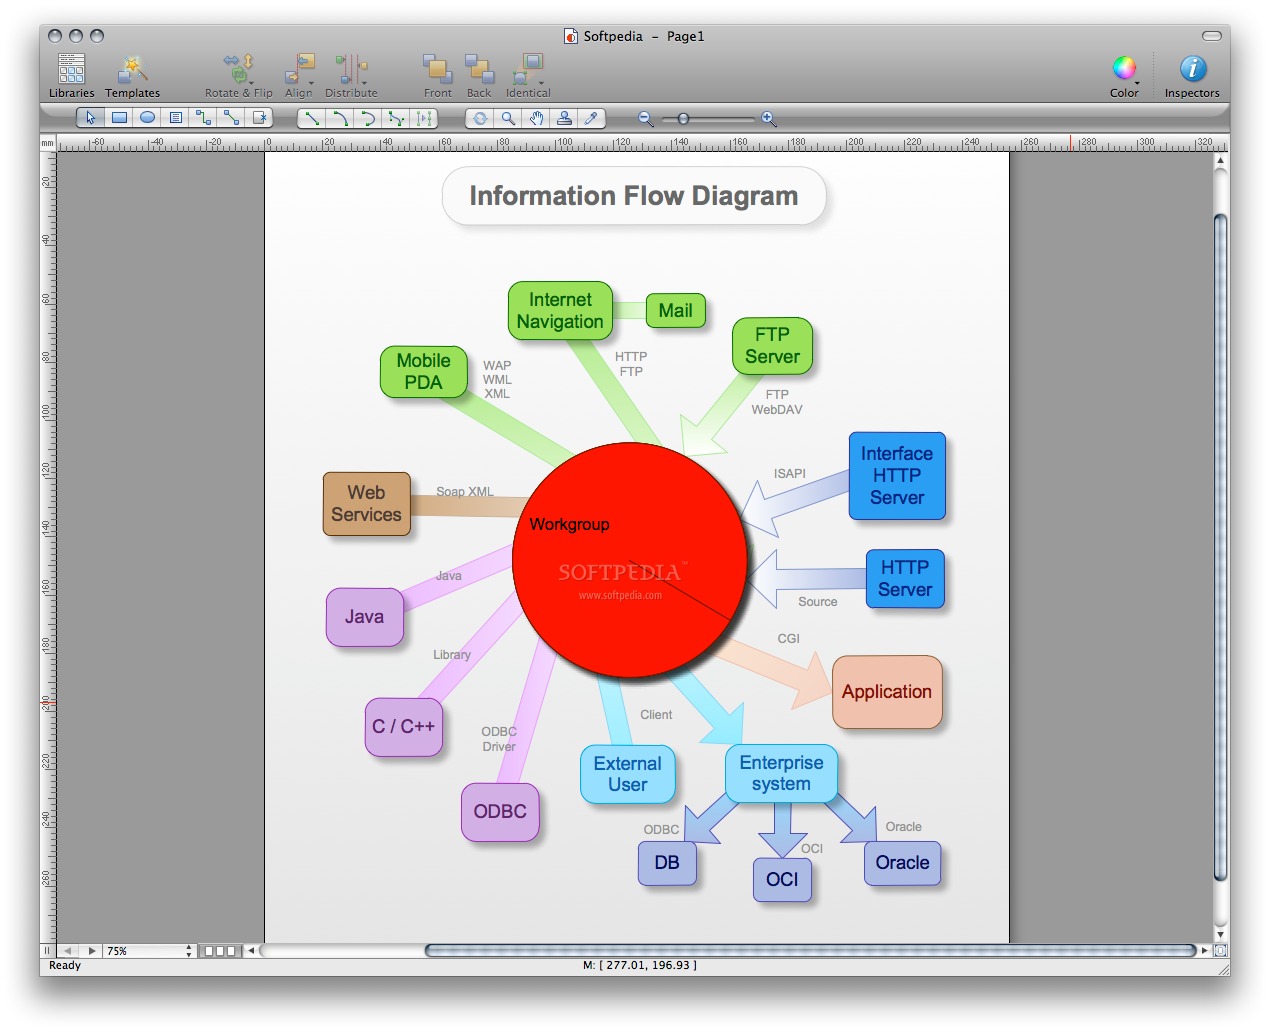Select the rectangle shape tool
1270x1031 pixels.
click(119, 118)
